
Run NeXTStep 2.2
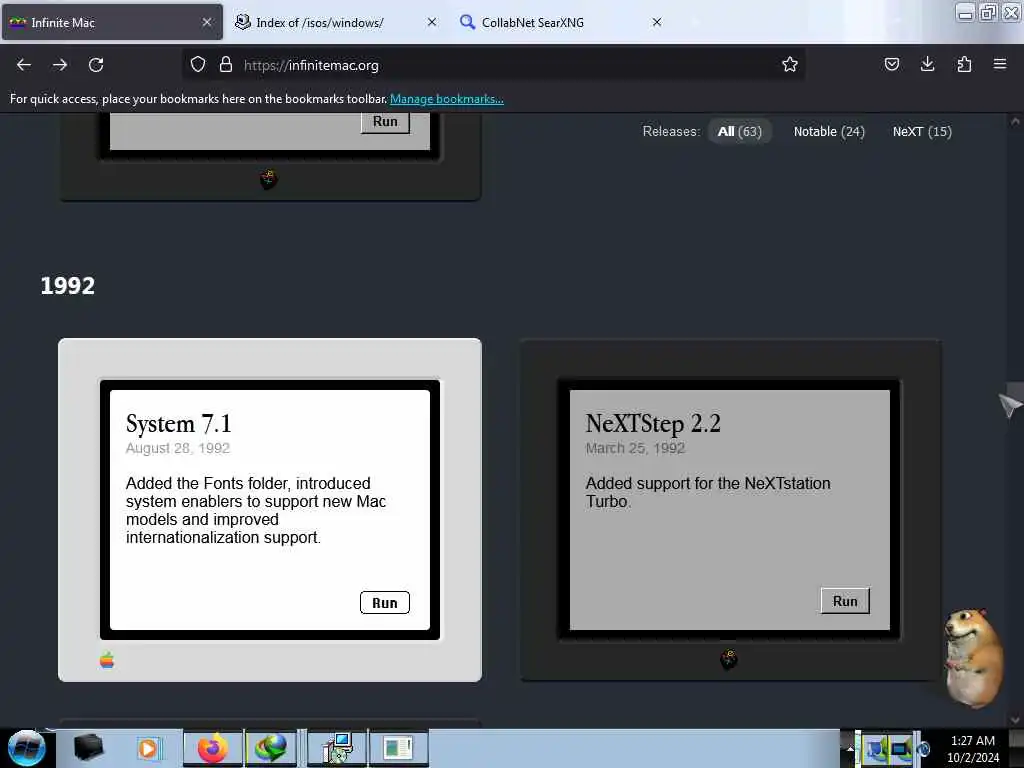coord(845,601)
